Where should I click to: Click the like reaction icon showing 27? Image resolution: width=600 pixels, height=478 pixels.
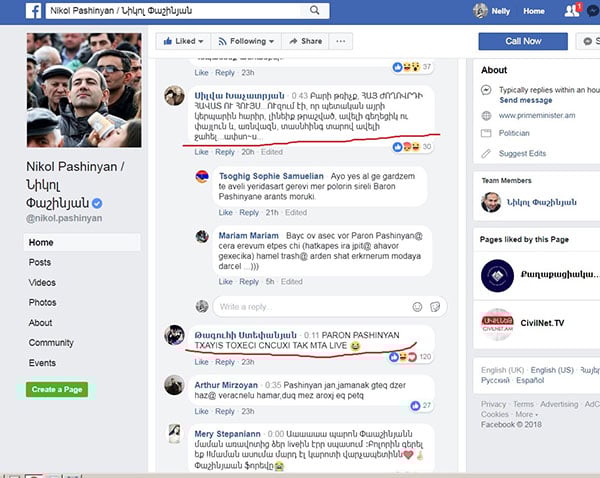click(x=415, y=406)
